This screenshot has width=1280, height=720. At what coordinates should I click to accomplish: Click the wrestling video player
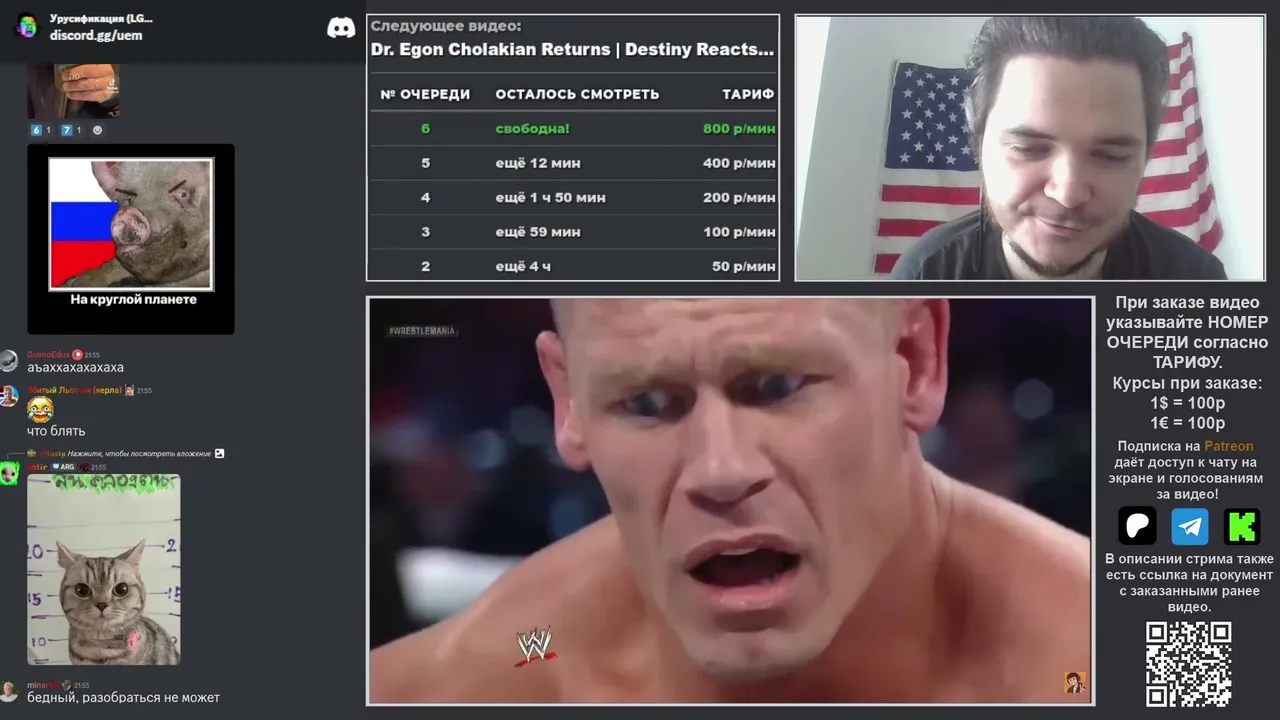pyautogui.click(x=730, y=501)
